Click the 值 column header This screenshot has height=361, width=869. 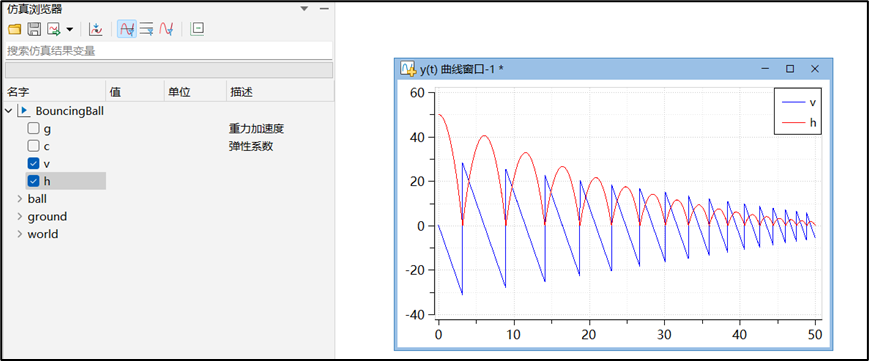point(135,92)
